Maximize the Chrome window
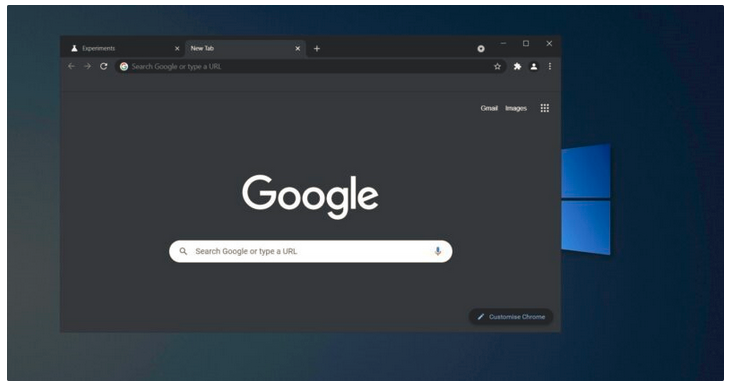The height and width of the screenshot is (389, 730). click(526, 43)
